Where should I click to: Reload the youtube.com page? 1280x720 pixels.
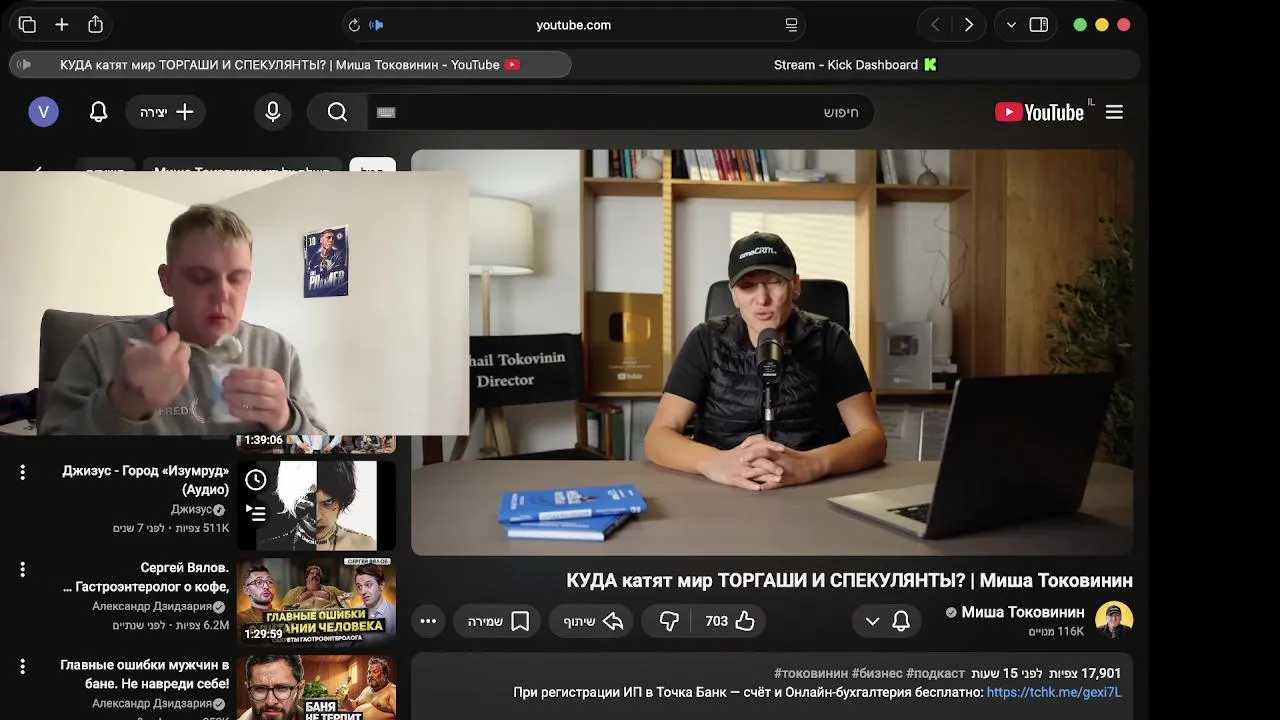[x=353, y=25]
